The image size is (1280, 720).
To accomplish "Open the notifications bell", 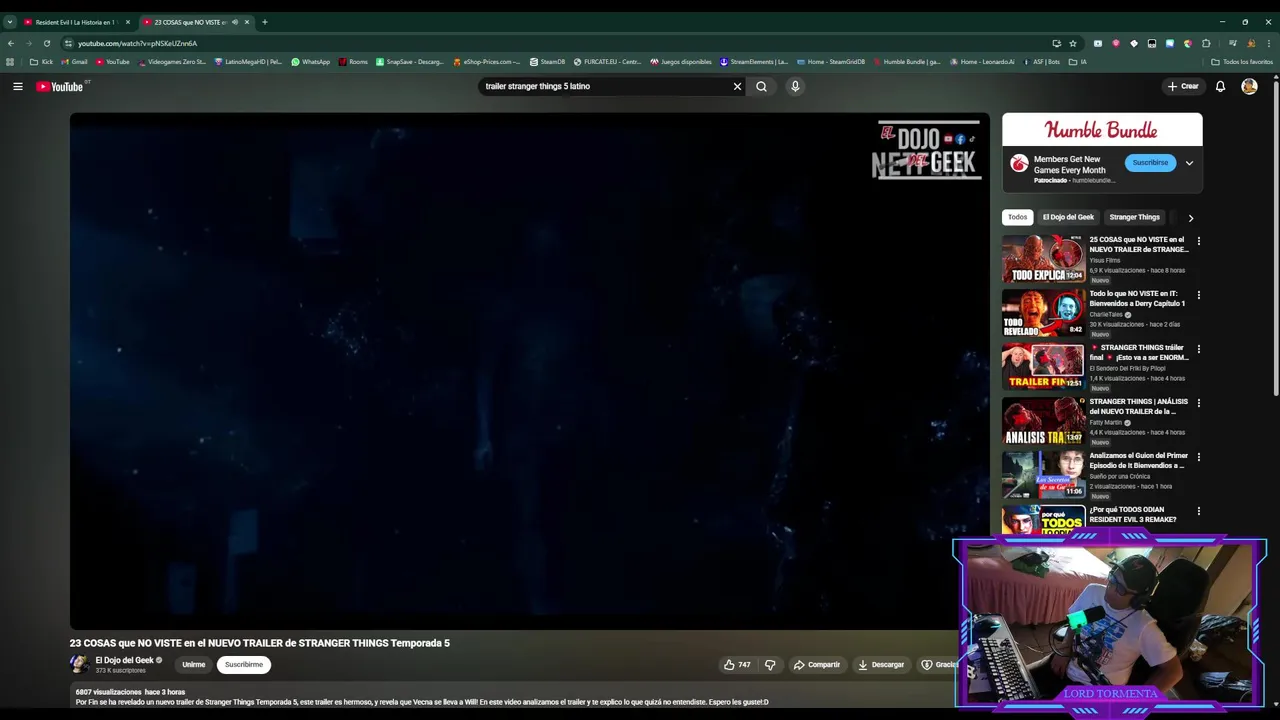I will (x=1220, y=87).
